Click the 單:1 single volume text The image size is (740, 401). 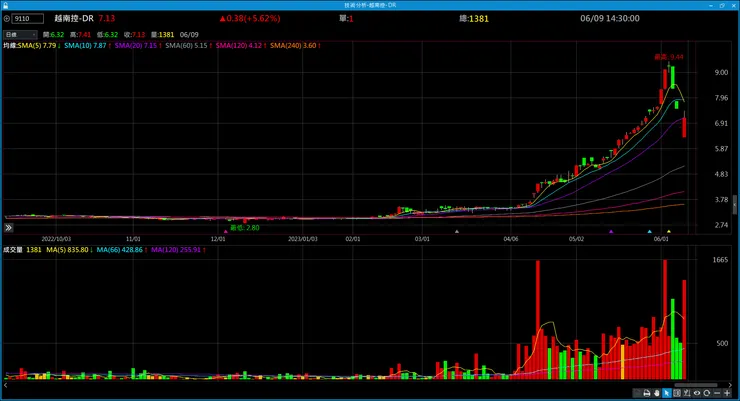point(346,18)
